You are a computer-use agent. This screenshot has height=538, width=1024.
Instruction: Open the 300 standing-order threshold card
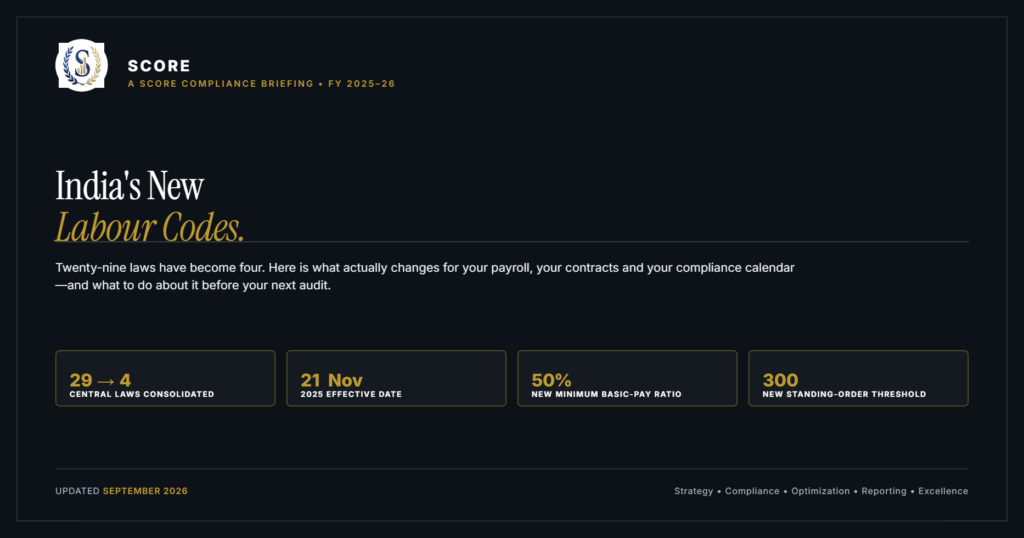click(x=858, y=378)
